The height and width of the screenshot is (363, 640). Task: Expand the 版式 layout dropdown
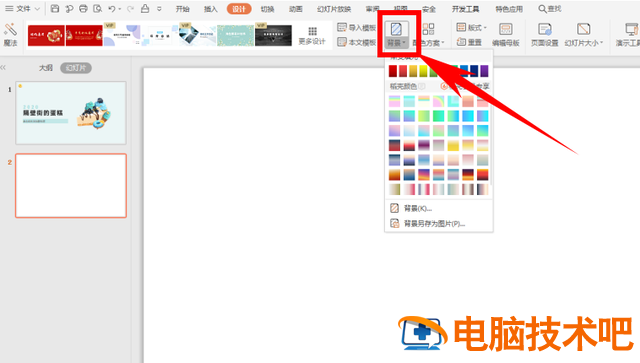click(471, 27)
